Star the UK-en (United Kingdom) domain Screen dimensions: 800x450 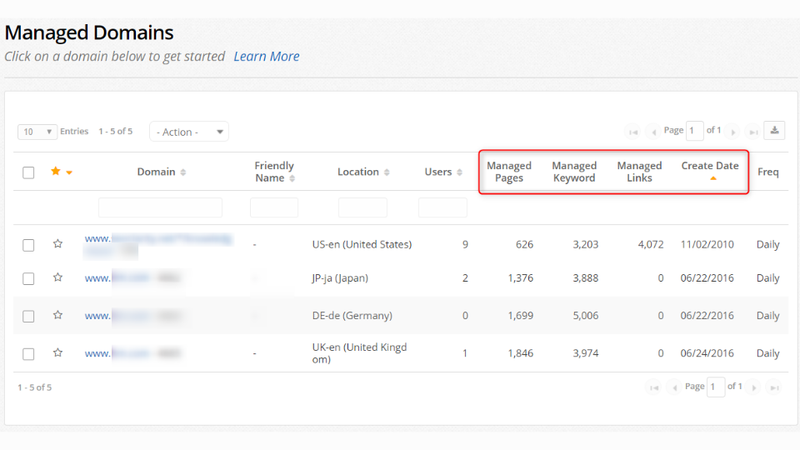58,353
